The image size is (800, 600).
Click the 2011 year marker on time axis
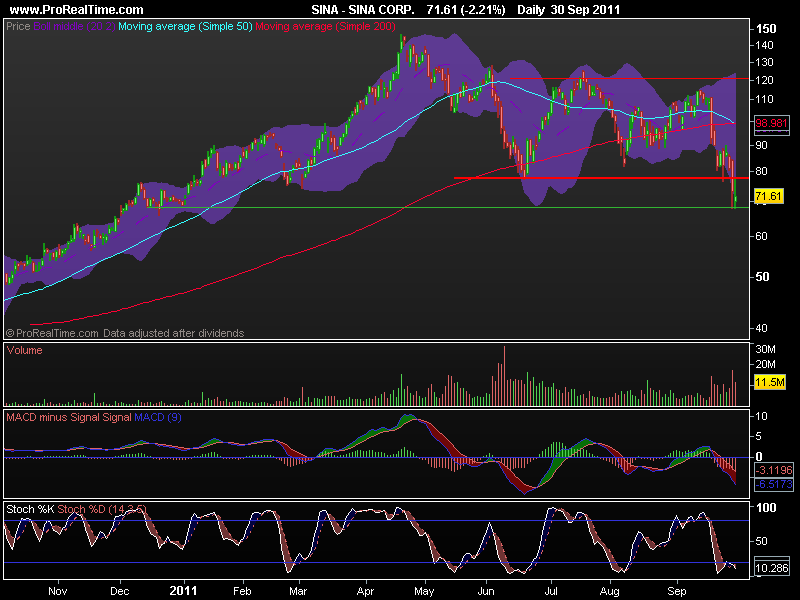(x=183, y=591)
